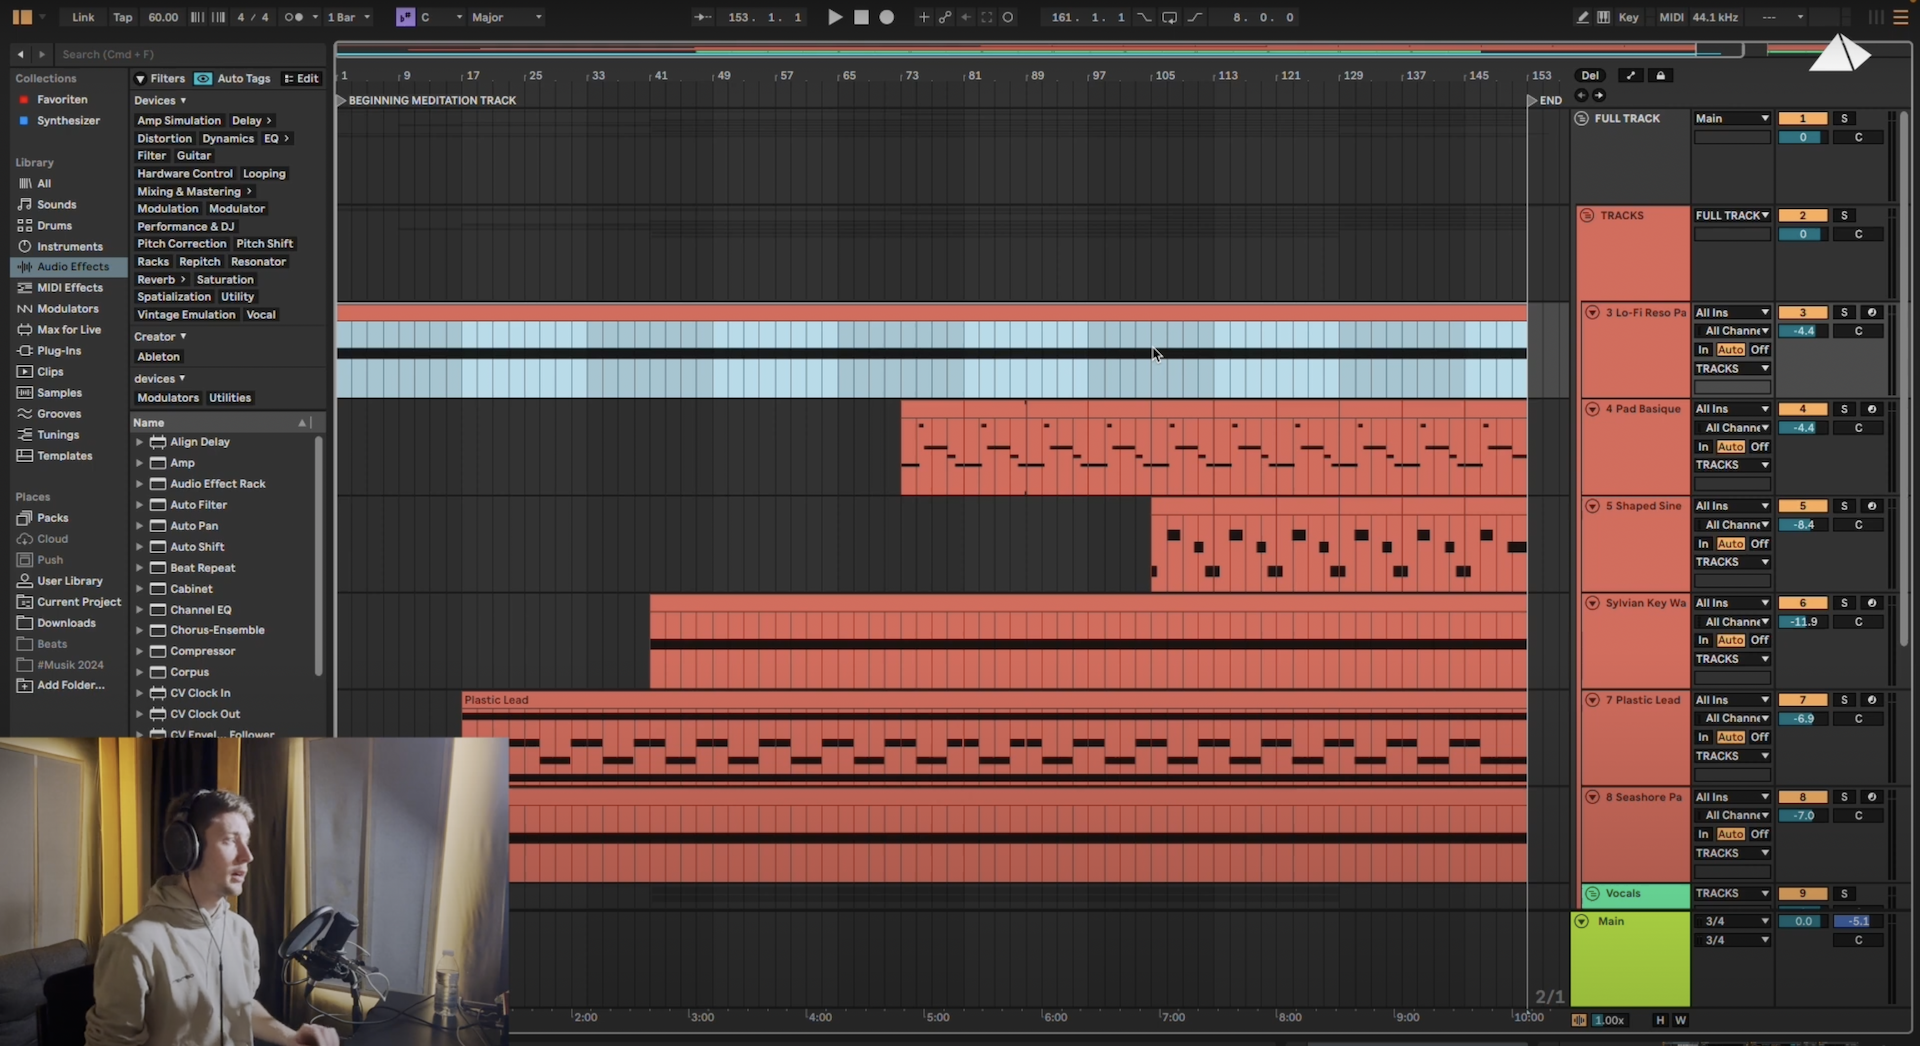Click the Del locator button

click(1589, 76)
